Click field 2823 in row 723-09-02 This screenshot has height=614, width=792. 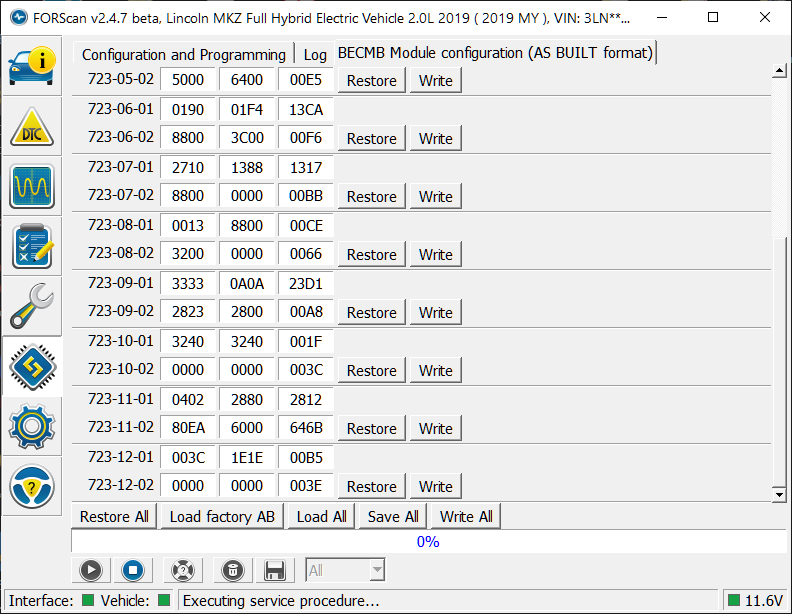point(188,312)
